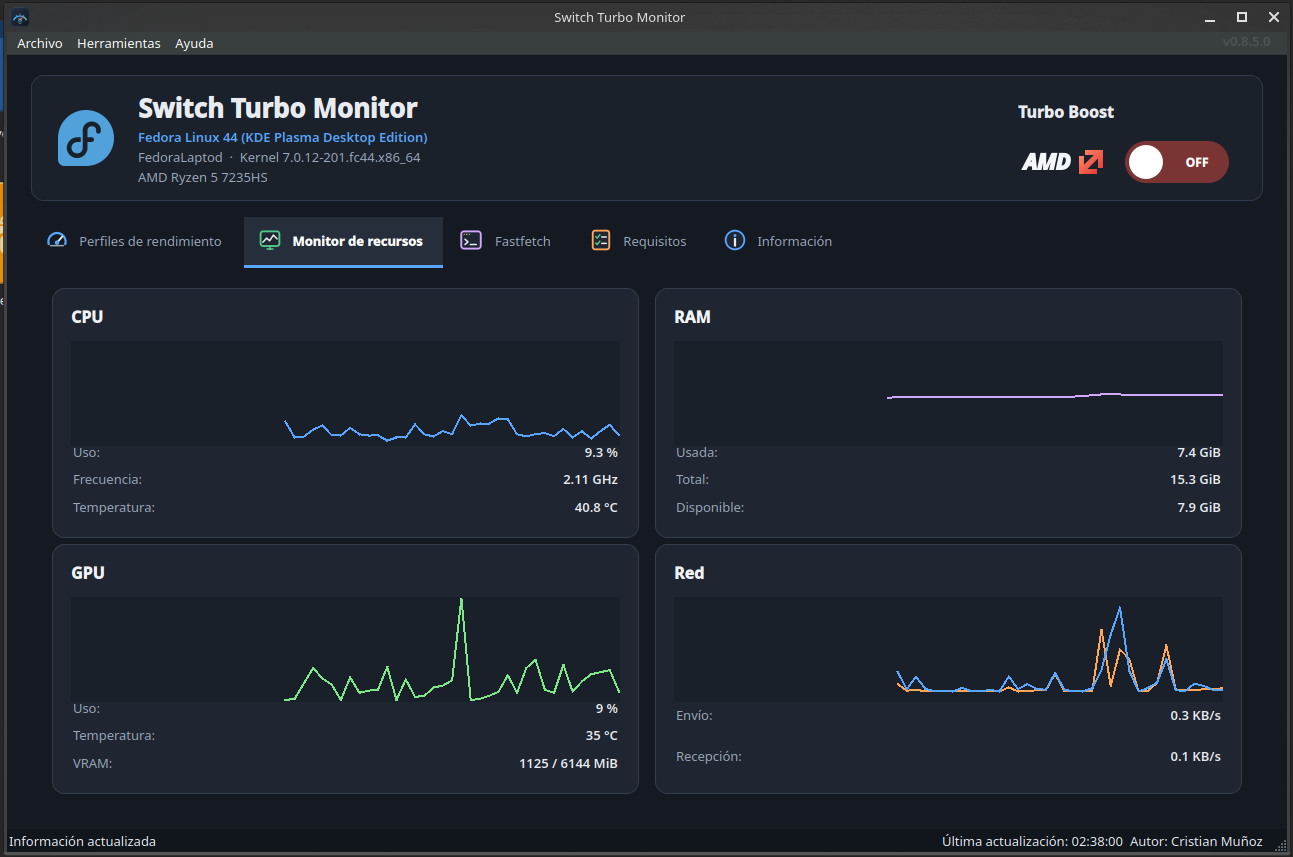The image size is (1293, 857).
Task: Open the Fastfetch tab
Action: (x=506, y=241)
